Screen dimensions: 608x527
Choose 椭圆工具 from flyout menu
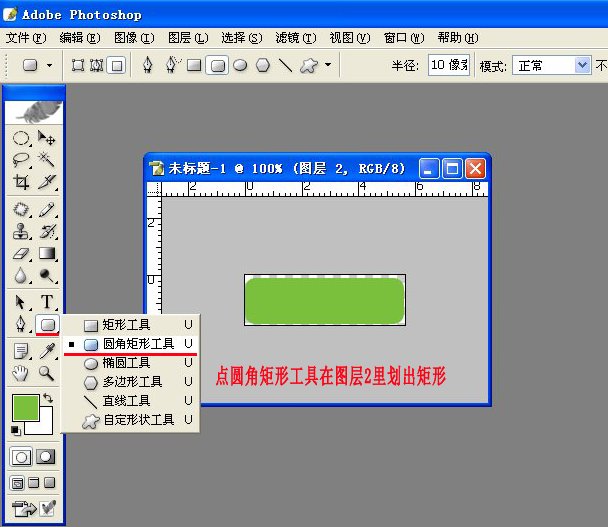pyautogui.click(x=131, y=363)
